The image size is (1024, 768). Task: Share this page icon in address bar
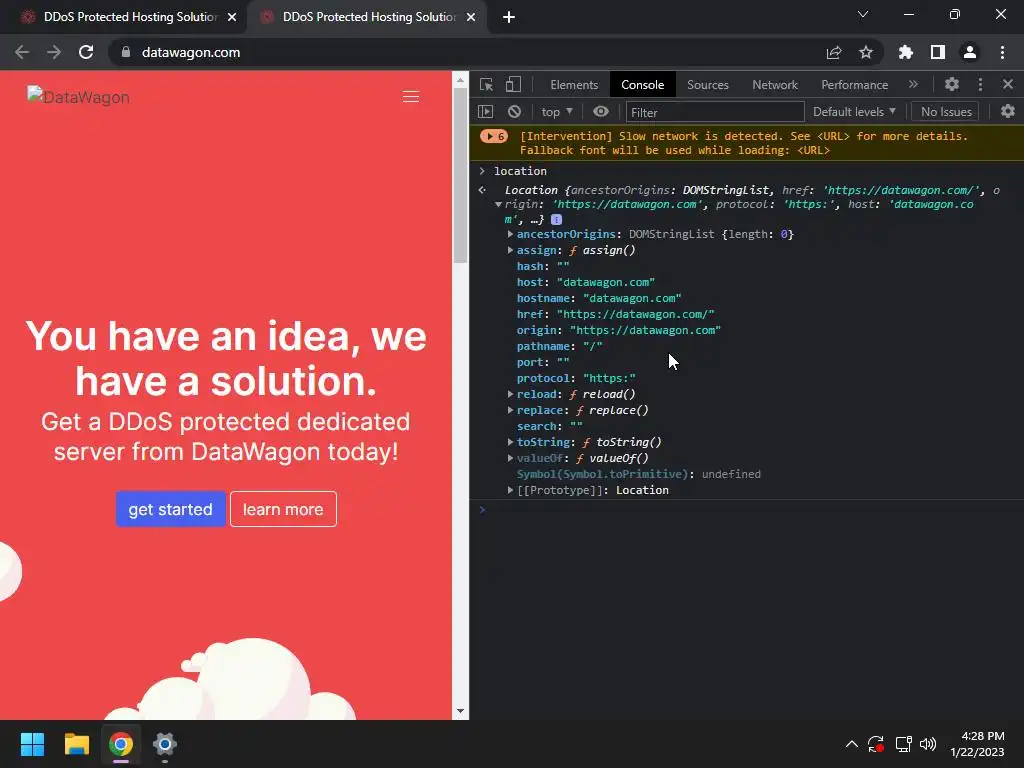834,52
